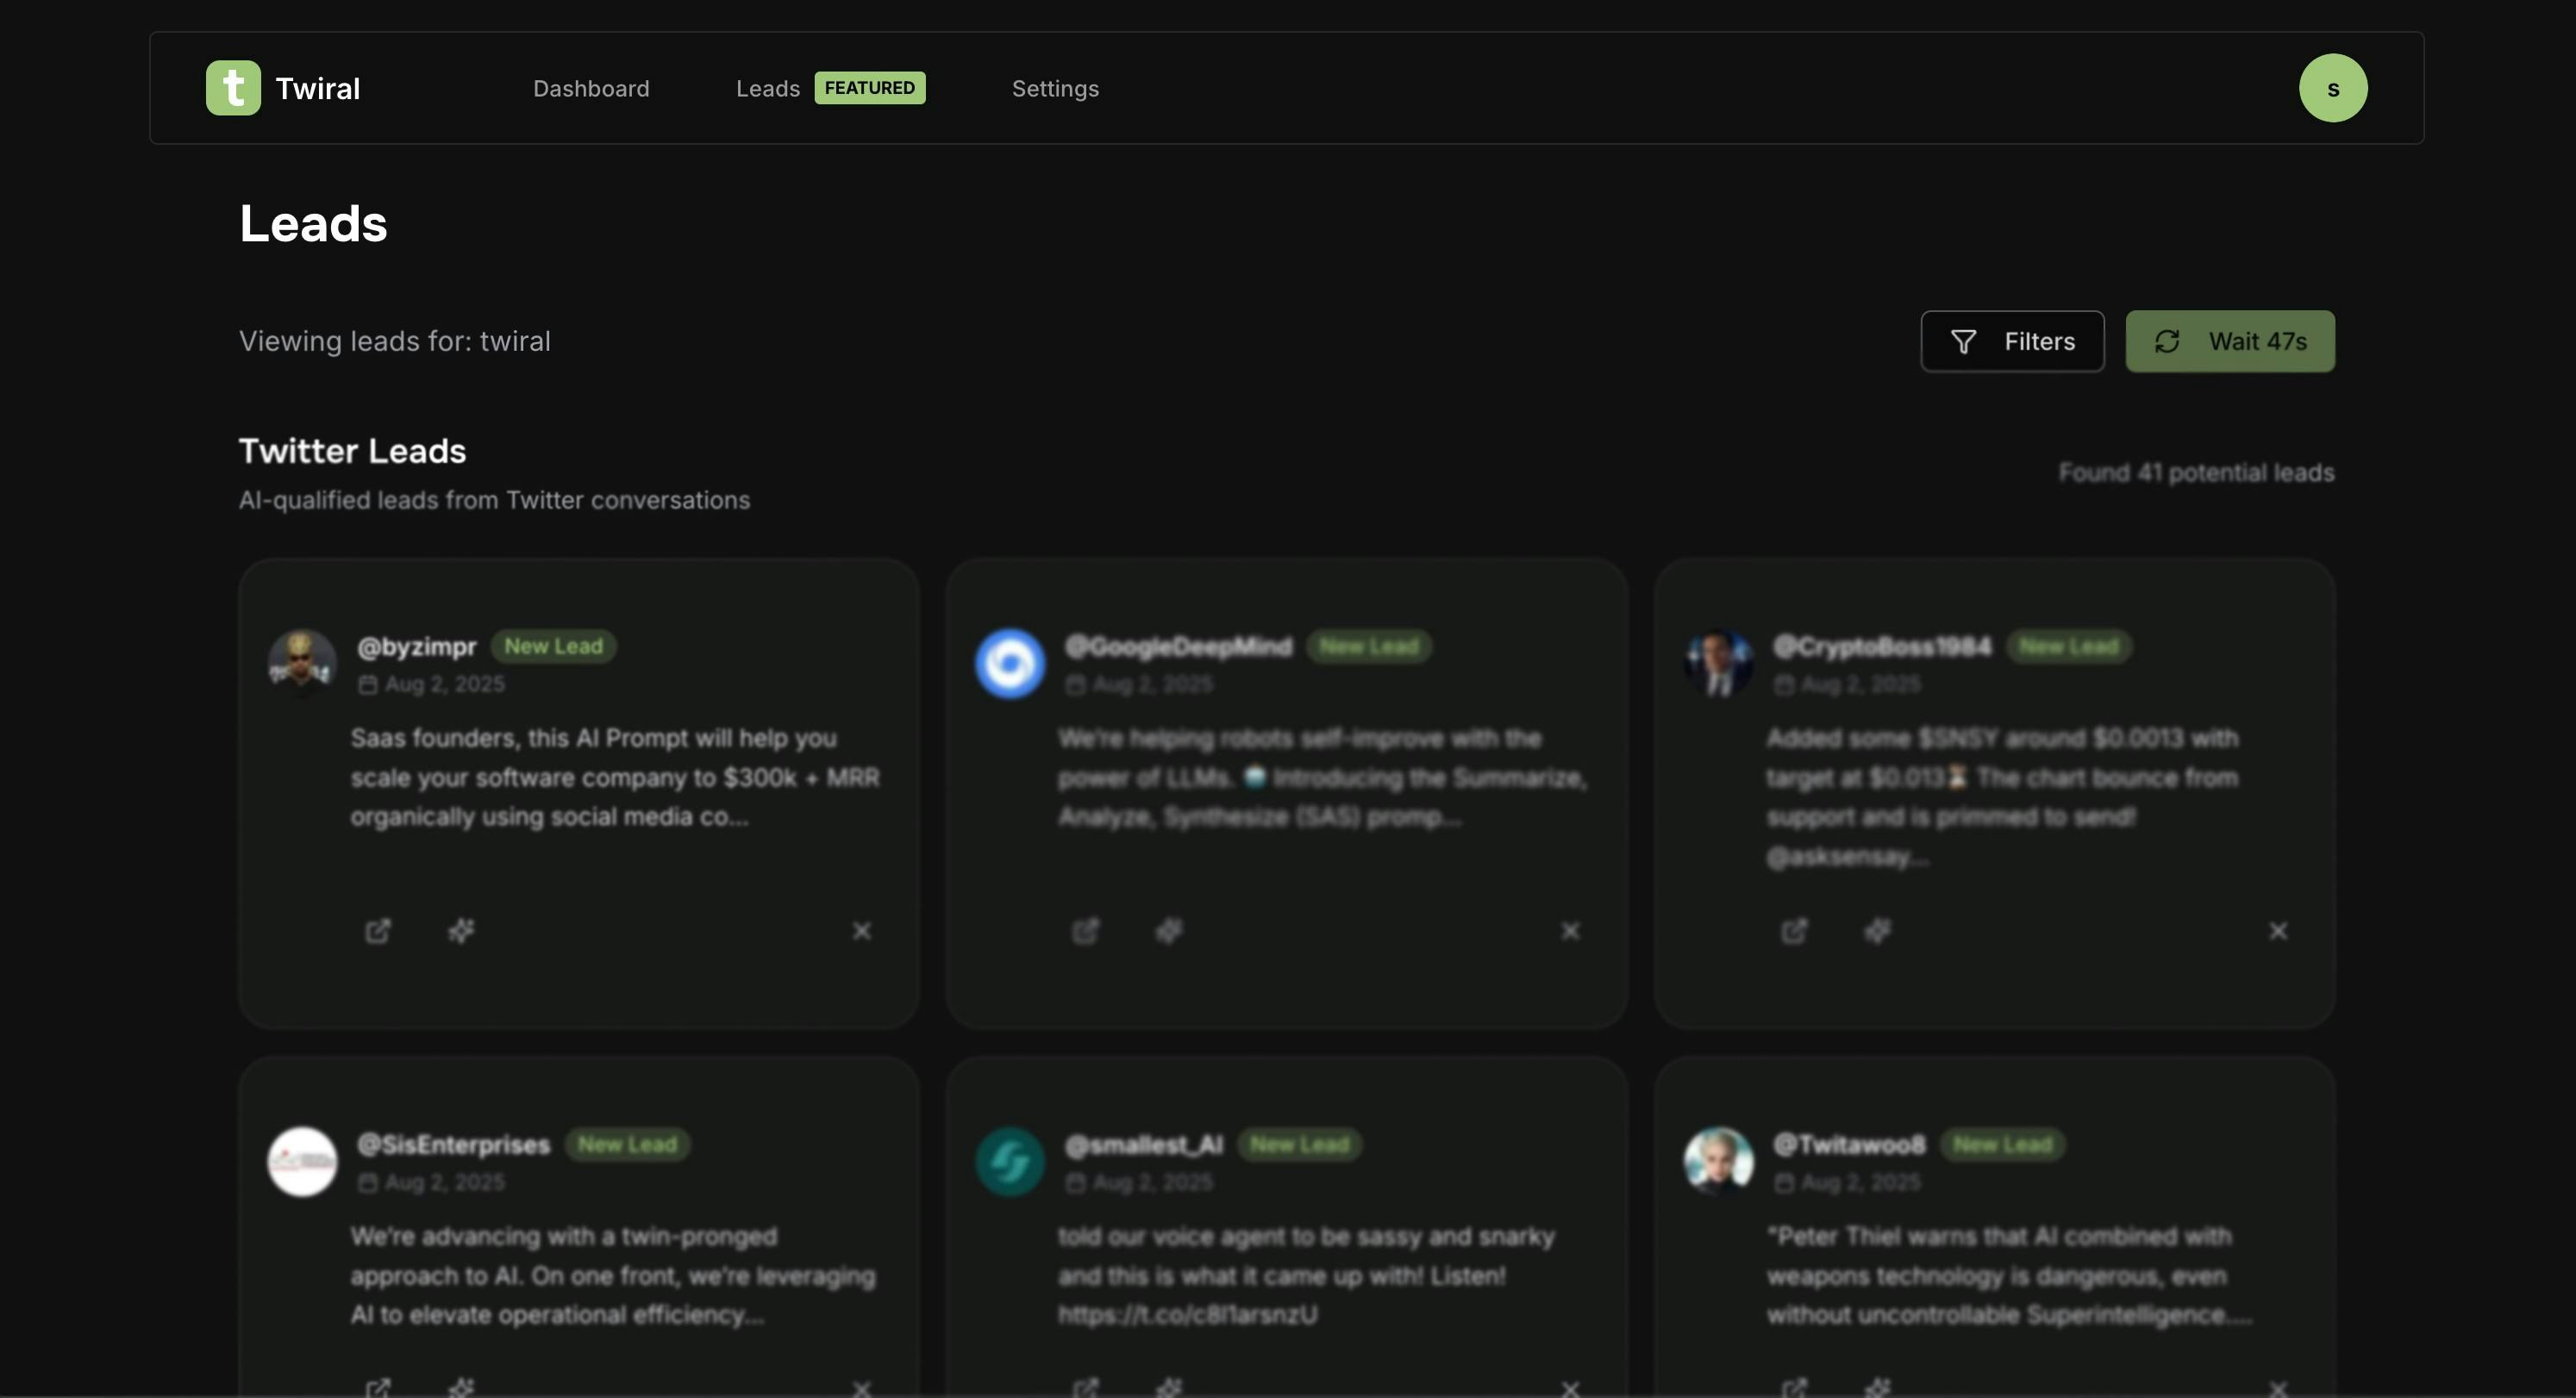
Task: Open @GoogleDeepMind tweet via external link icon
Action: point(1085,931)
